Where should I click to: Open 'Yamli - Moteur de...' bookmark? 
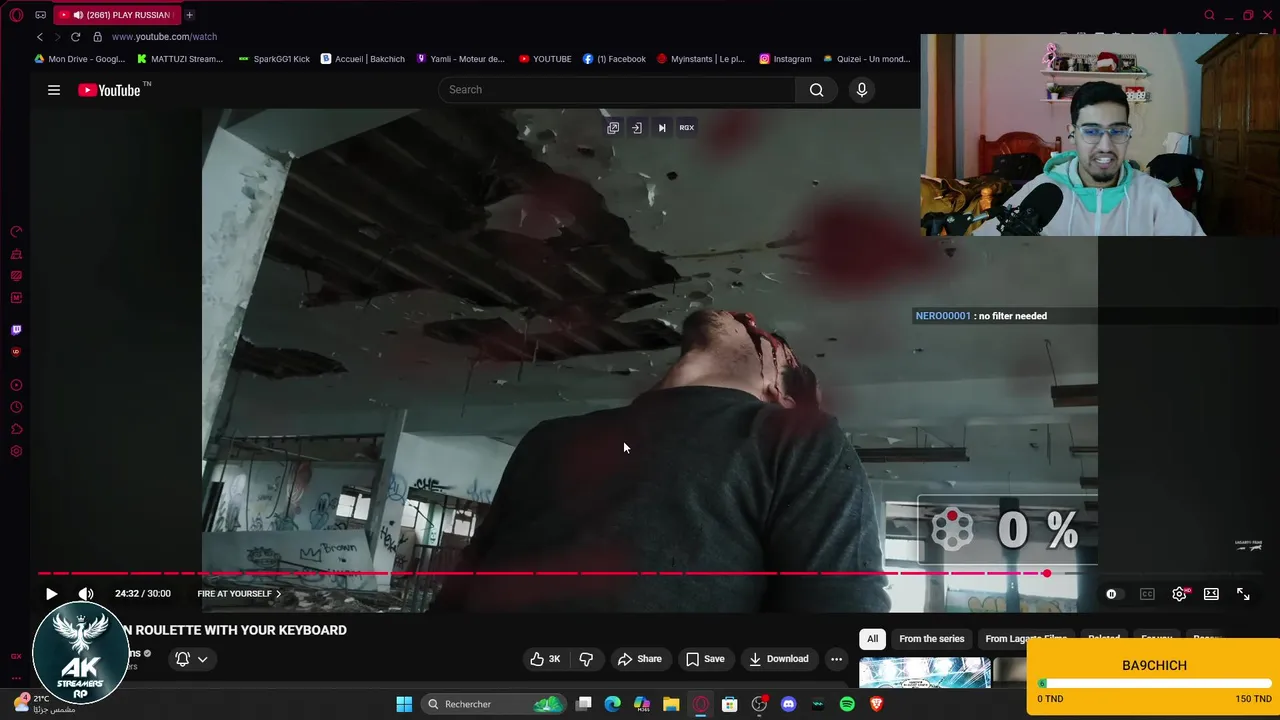click(x=460, y=59)
